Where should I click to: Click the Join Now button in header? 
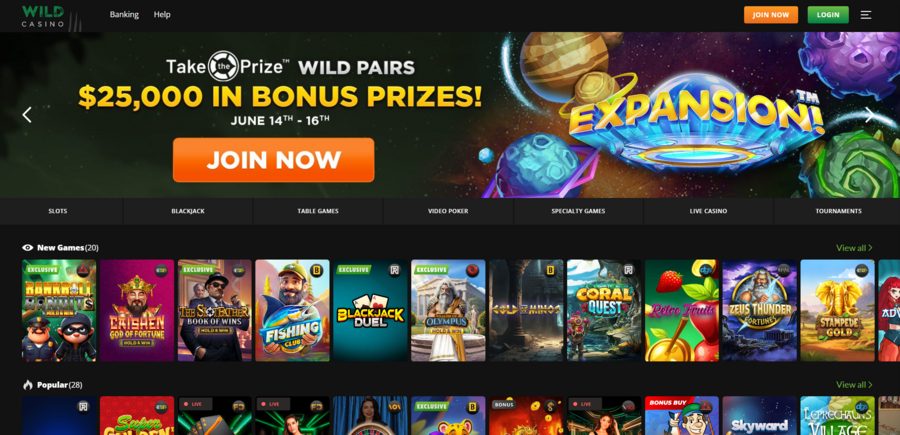[x=770, y=15]
